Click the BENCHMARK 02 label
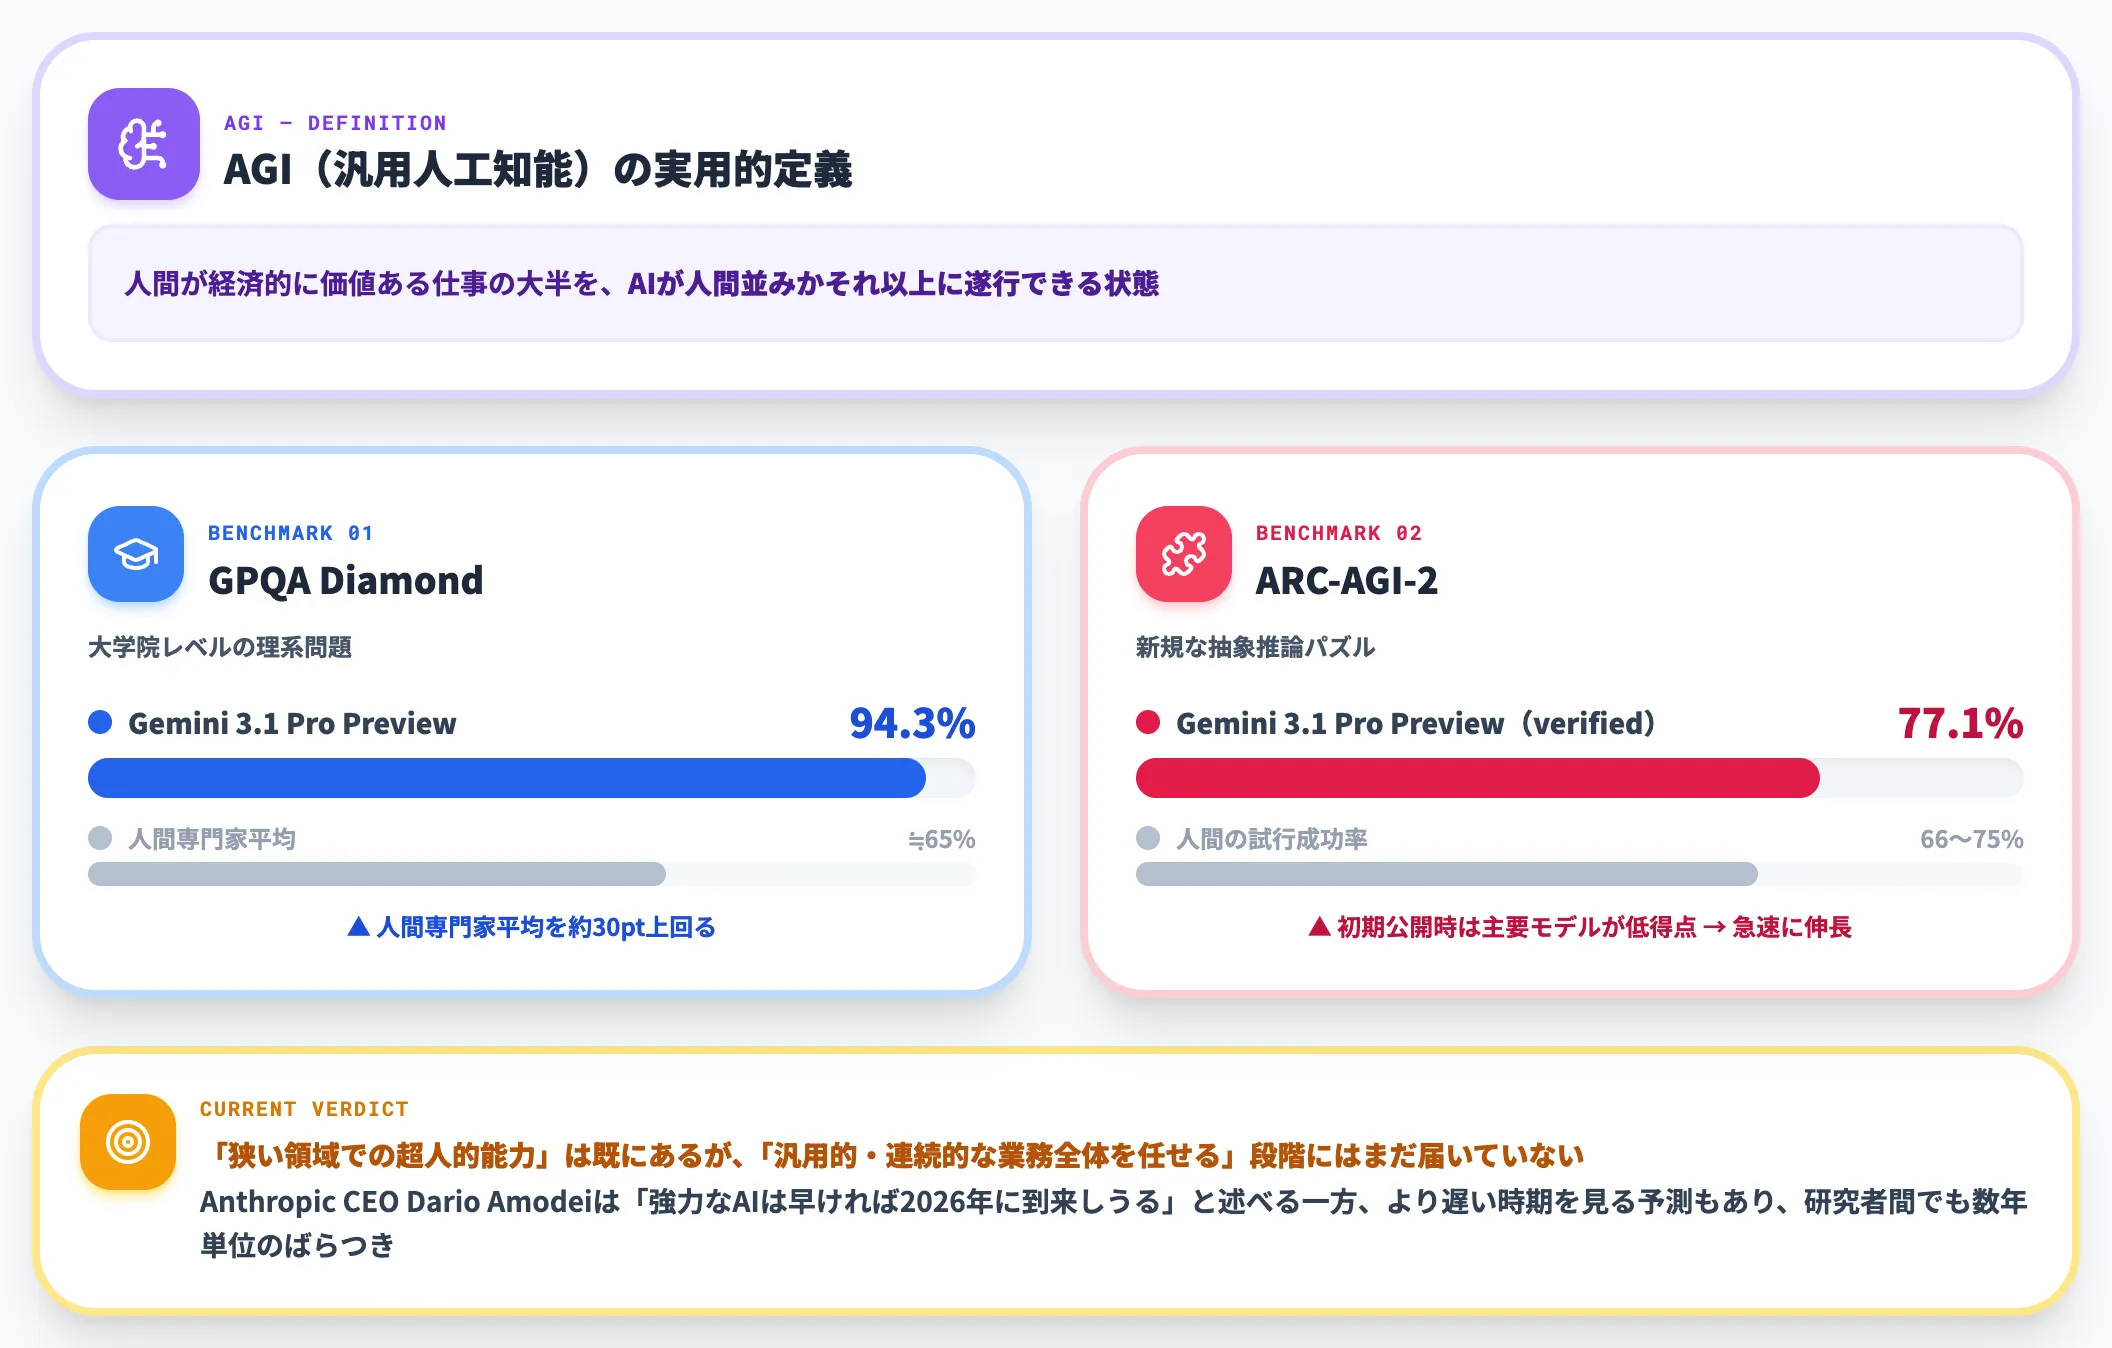Viewport: 2112px width, 1348px height. pyautogui.click(x=1339, y=533)
